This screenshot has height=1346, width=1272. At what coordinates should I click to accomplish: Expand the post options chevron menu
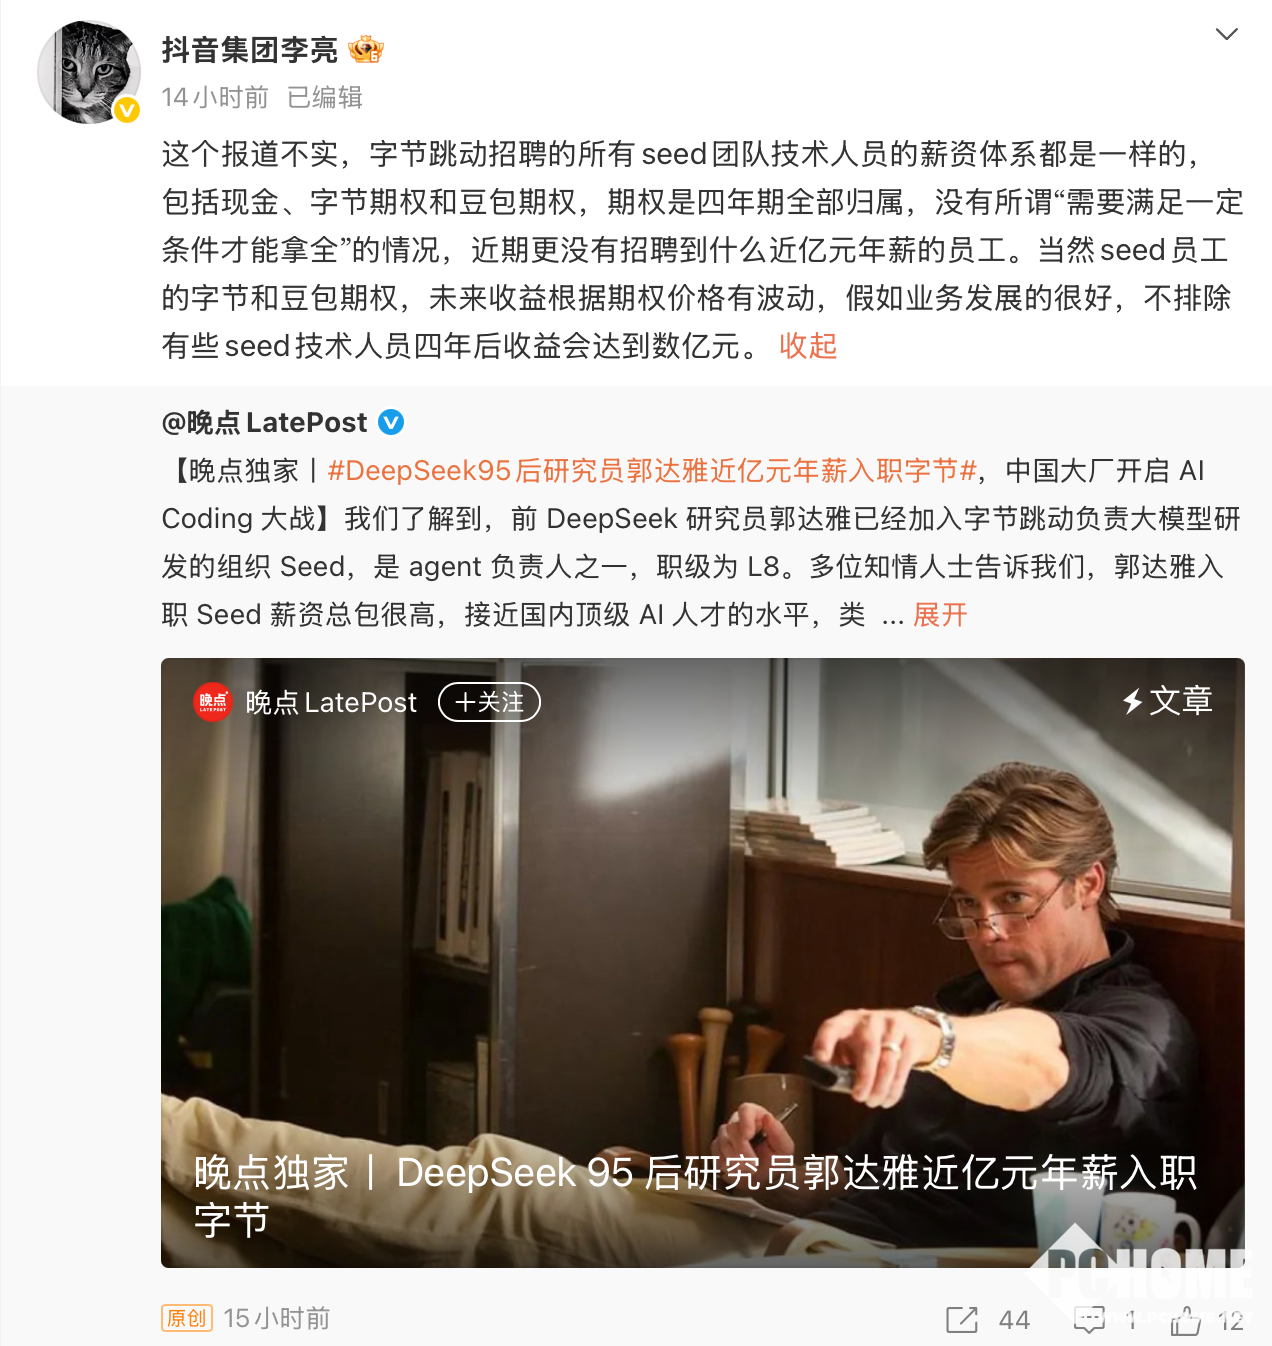[x=1226, y=34]
